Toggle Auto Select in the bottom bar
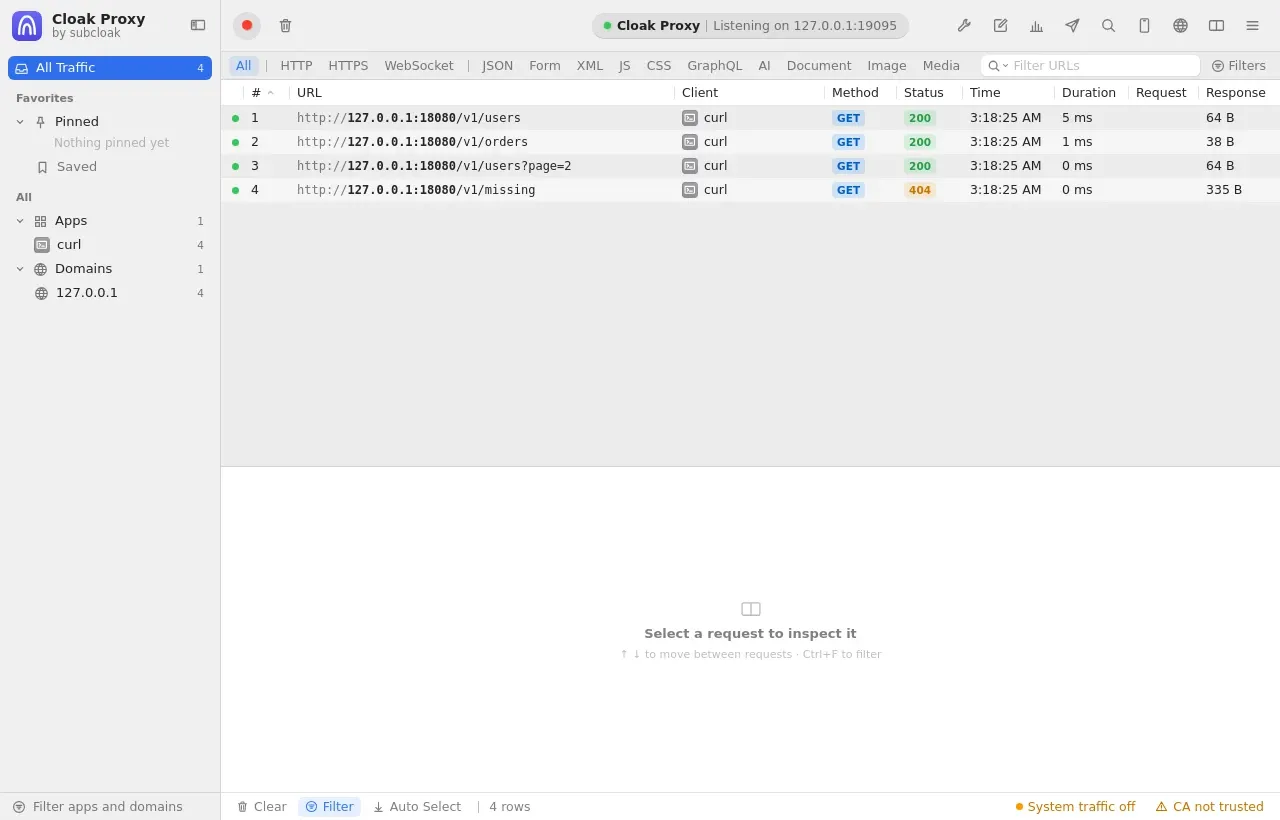The image size is (1280, 820). (417, 807)
